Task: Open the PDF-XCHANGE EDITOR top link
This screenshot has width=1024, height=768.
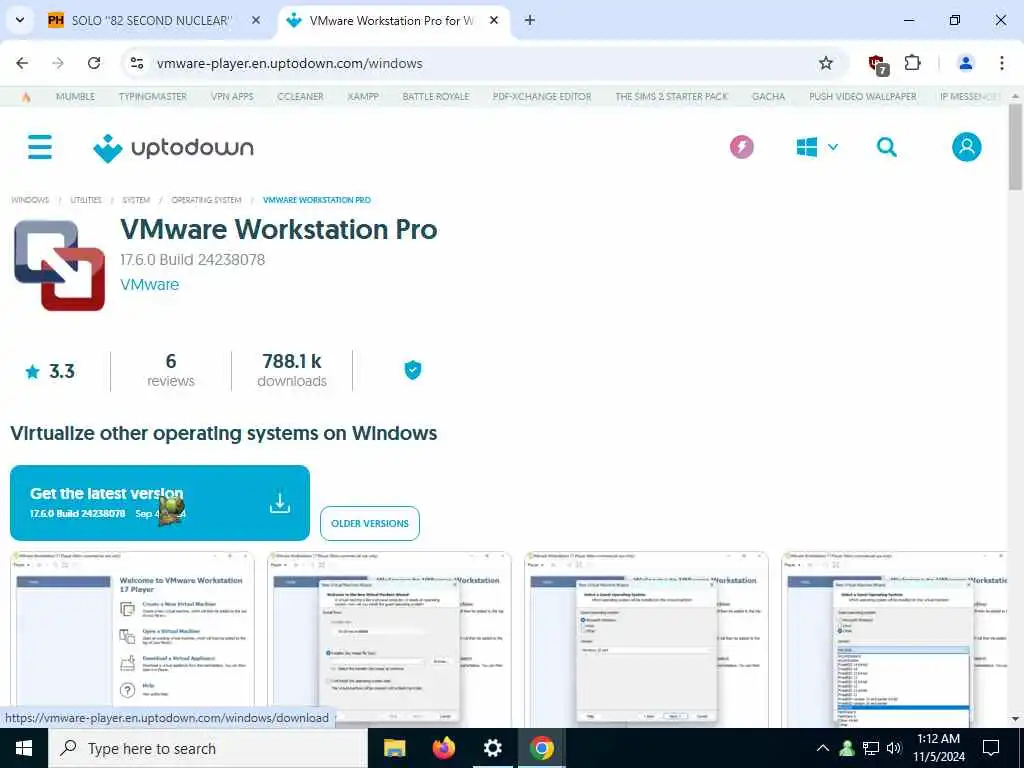Action: [542, 97]
